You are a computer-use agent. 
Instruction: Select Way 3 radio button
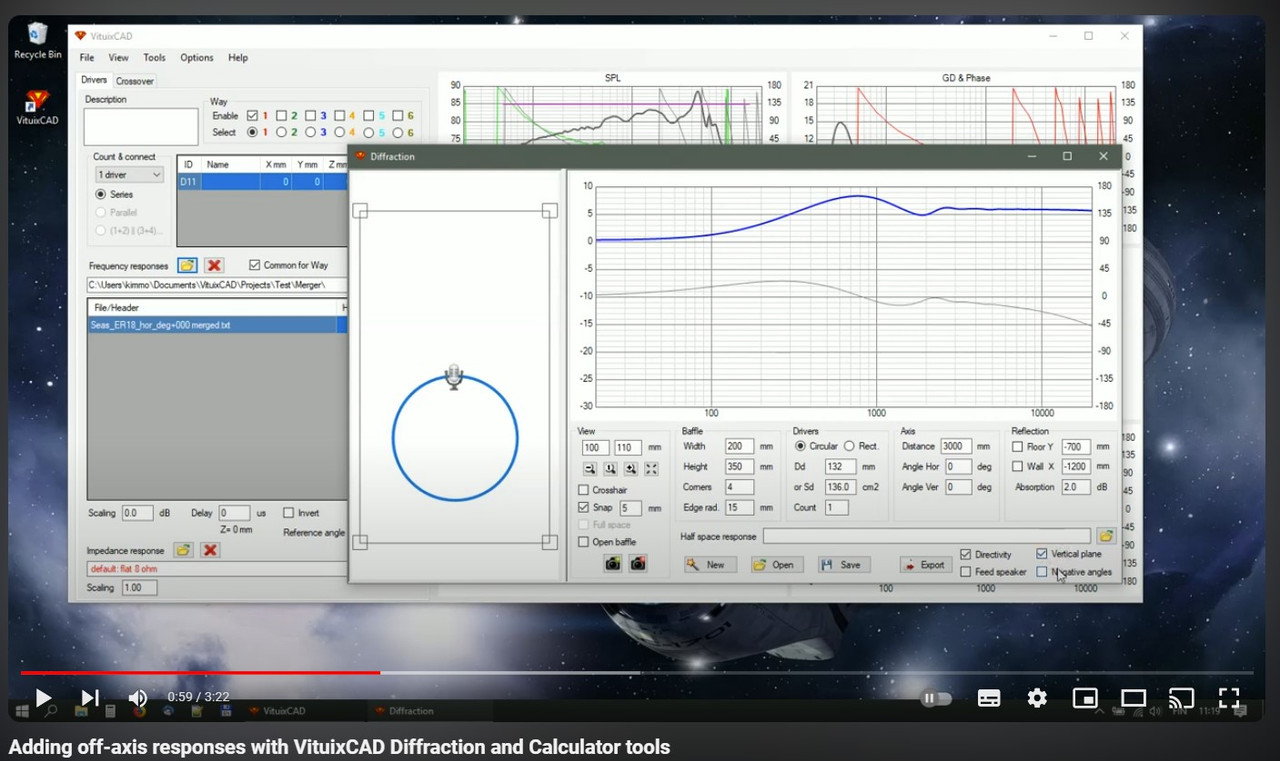[x=311, y=132]
